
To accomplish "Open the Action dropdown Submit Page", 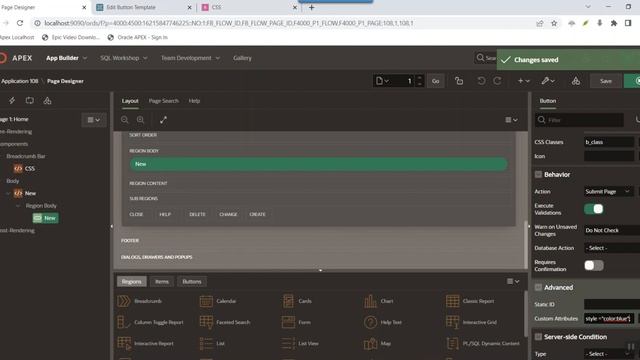I will pos(608,191).
